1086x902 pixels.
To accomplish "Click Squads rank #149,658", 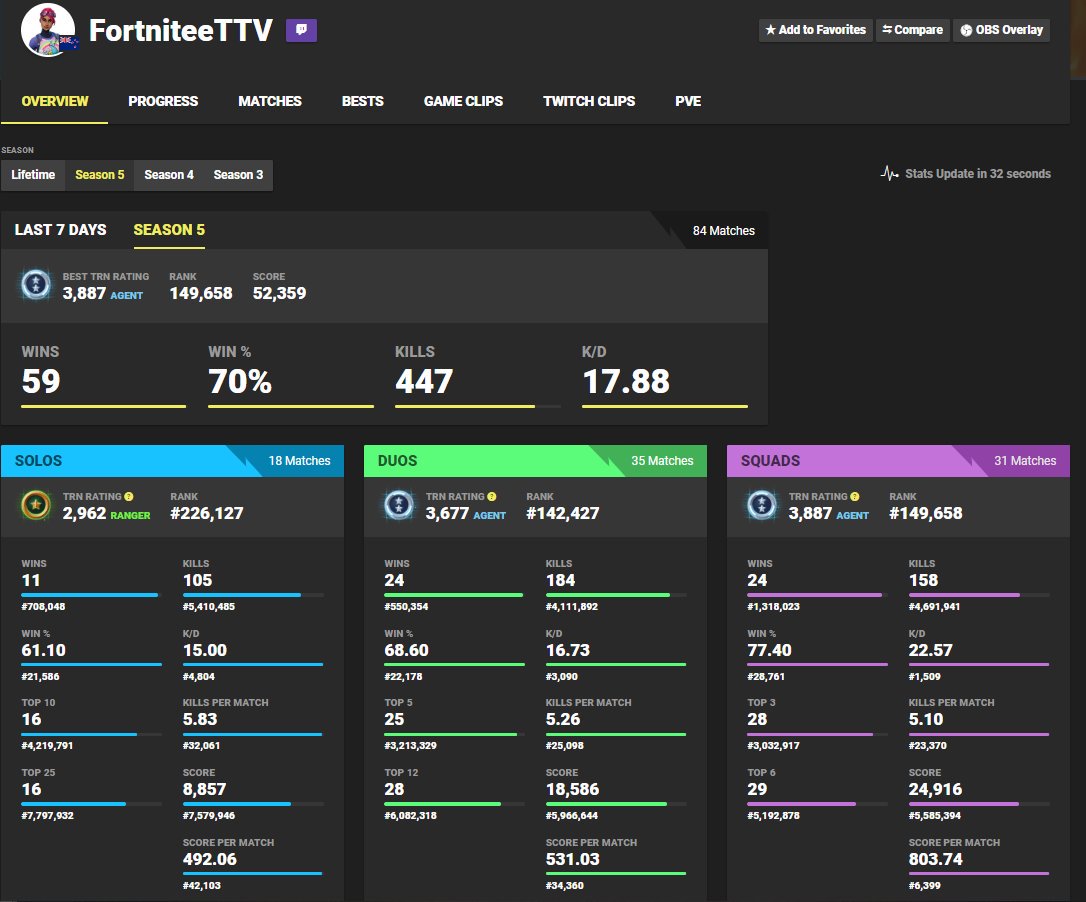I will click(925, 513).
